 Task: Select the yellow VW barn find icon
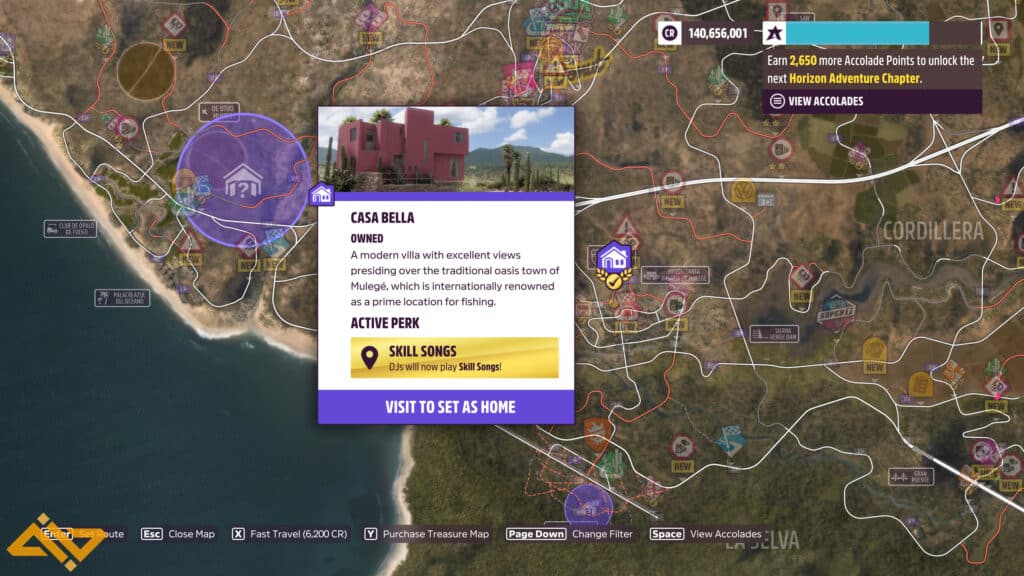click(x=743, y=192)
